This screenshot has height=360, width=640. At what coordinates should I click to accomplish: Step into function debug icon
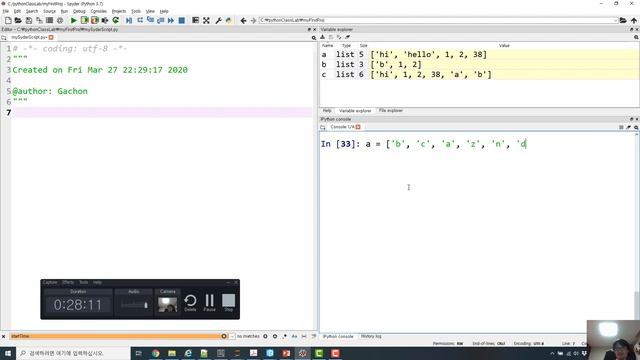click(x=150, y=20)
